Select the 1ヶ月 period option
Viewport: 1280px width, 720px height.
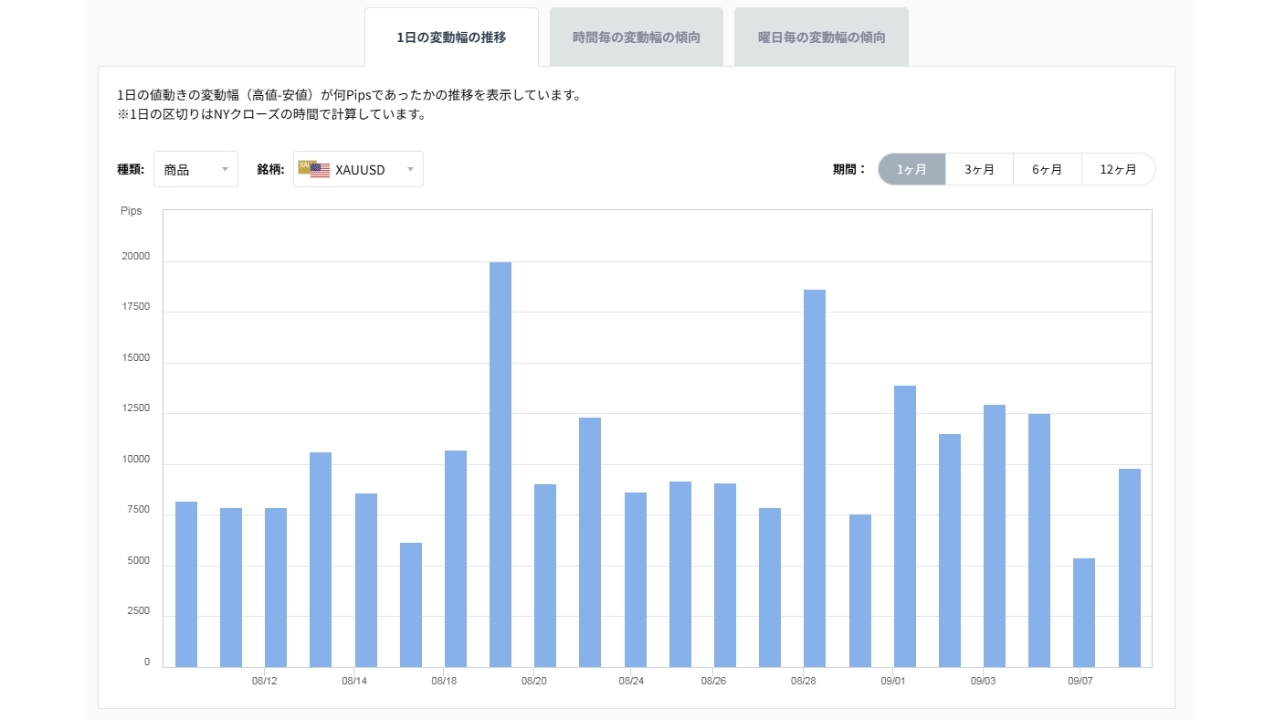[912, 169]
